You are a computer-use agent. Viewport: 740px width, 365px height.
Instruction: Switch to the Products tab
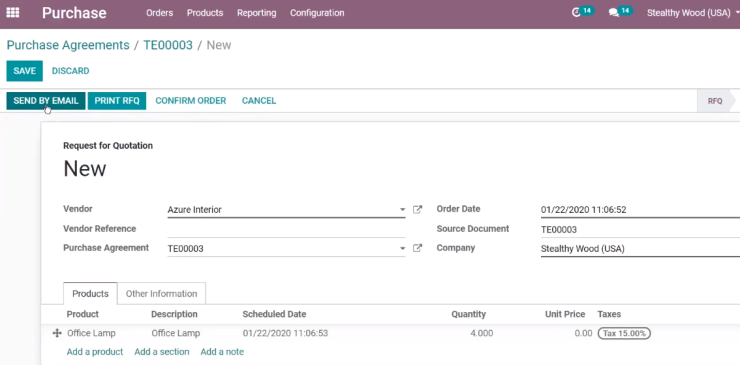(x=90, y=294)
